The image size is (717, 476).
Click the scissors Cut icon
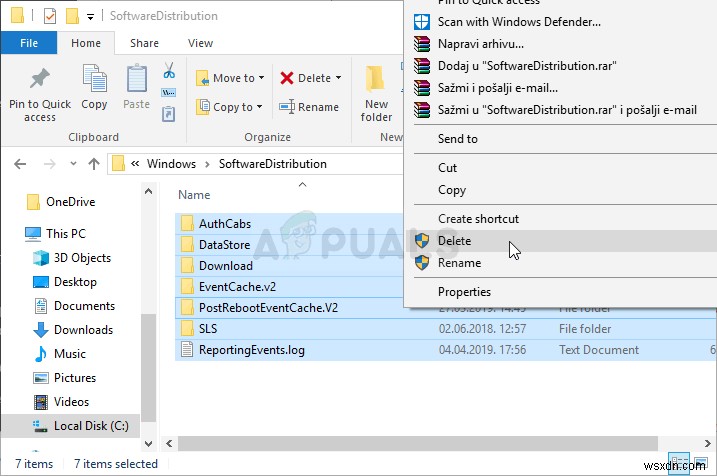pyautogui.click(x=169, y=71)
